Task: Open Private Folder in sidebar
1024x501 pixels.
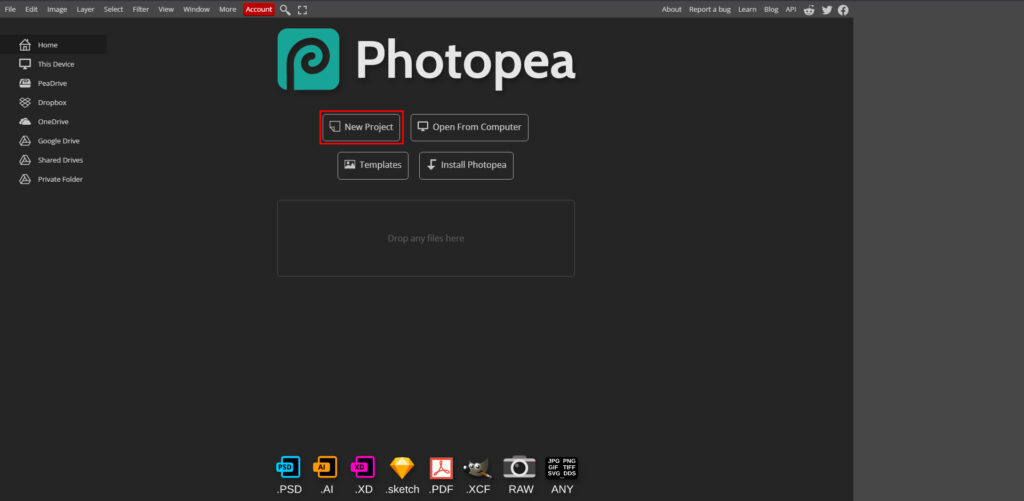Action: (x=54, y=179)
